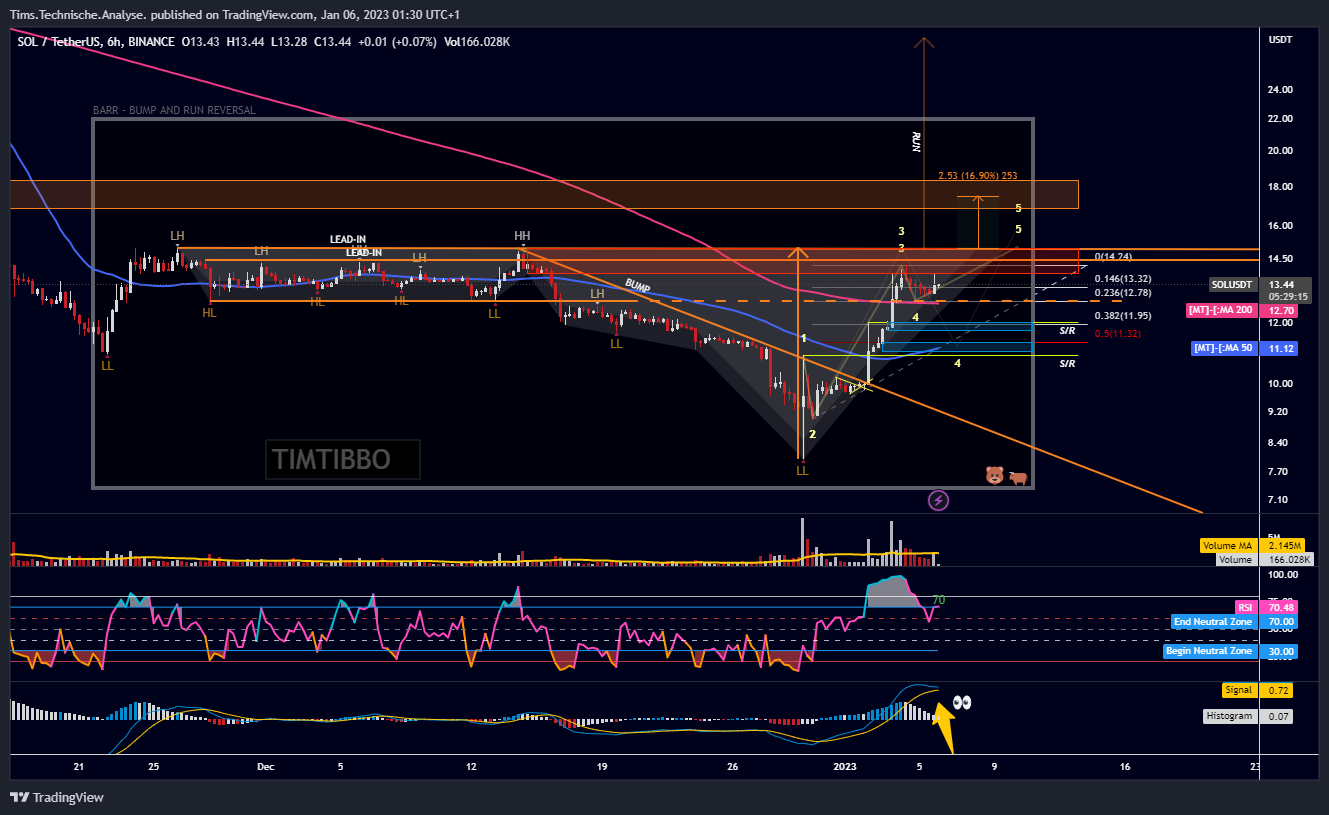Click yellow wave number 2 label
1329x815 pixels.
click(x=812, y=434)
